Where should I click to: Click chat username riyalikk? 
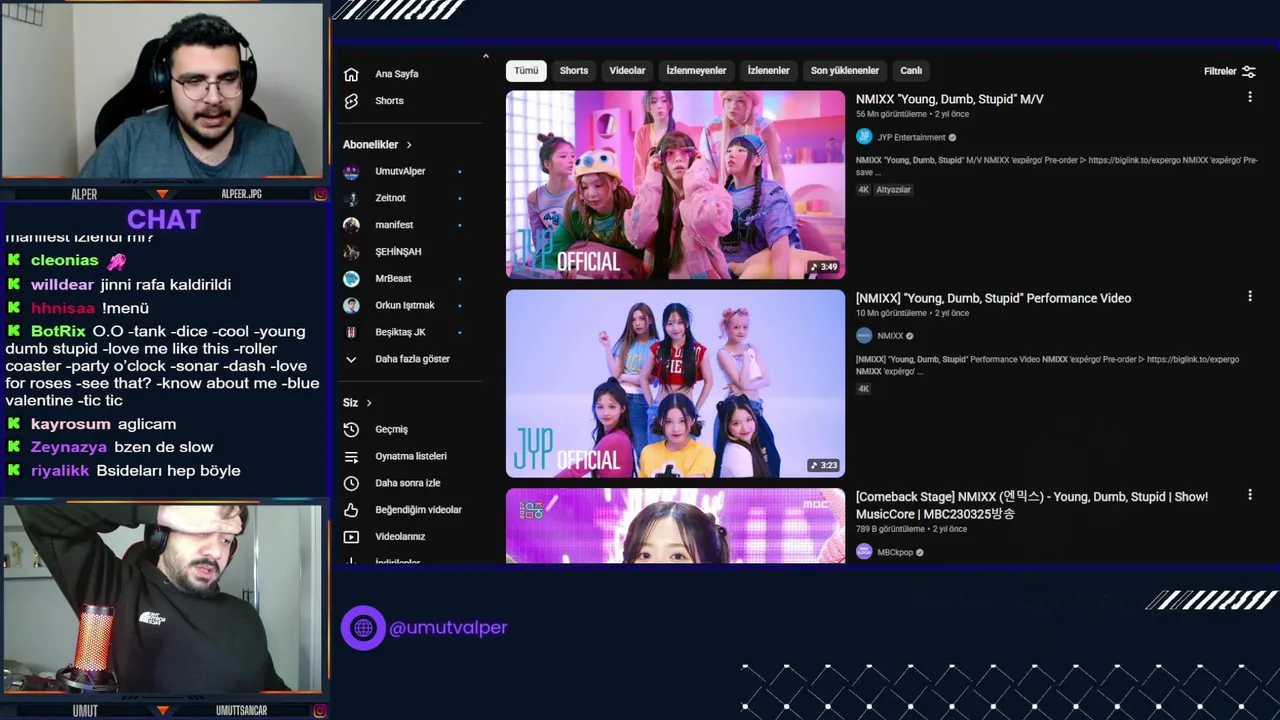(x=60, y=470)
